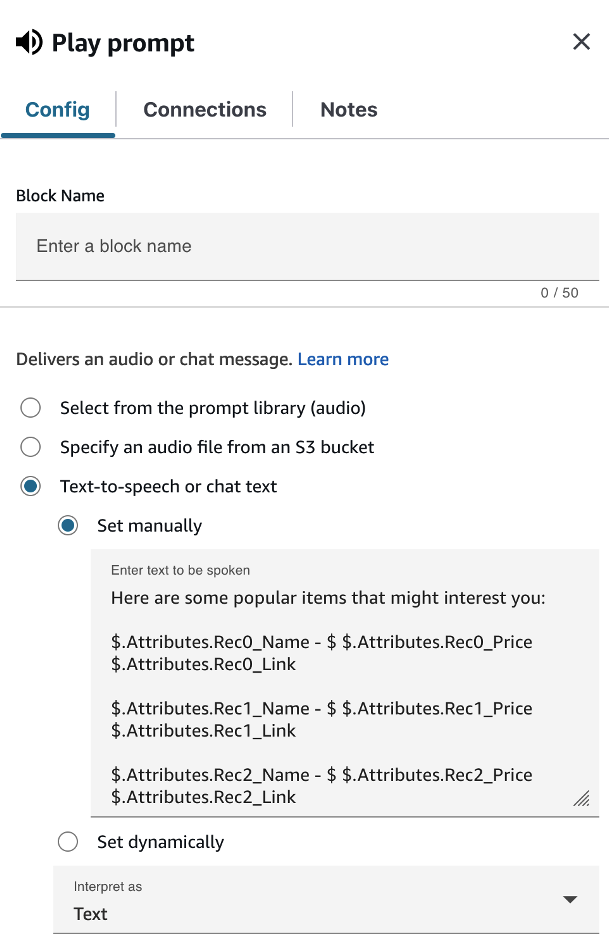Screen dimensions: 609x952
Task: Select Text-to-speech or chat text option
Action: pos(31,487)
